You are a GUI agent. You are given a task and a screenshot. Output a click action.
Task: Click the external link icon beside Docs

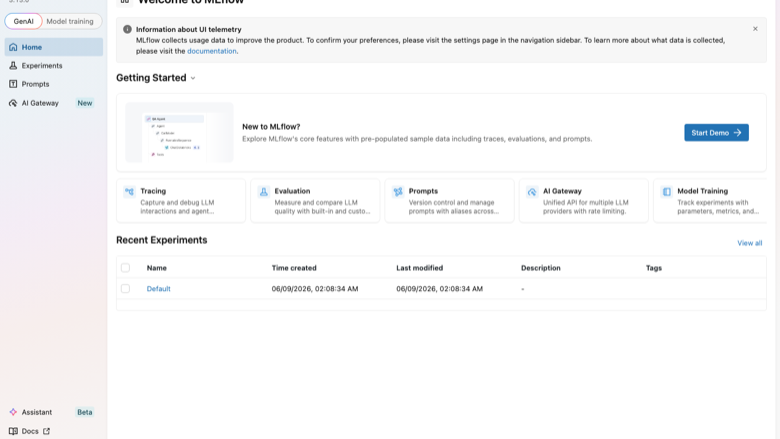pyautogui.click(x=46, y=431)
